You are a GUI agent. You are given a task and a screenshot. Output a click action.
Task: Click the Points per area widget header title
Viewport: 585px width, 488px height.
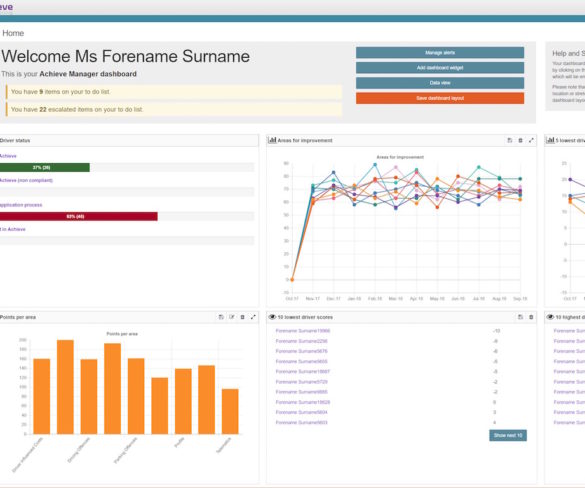[x=18, y=317]
